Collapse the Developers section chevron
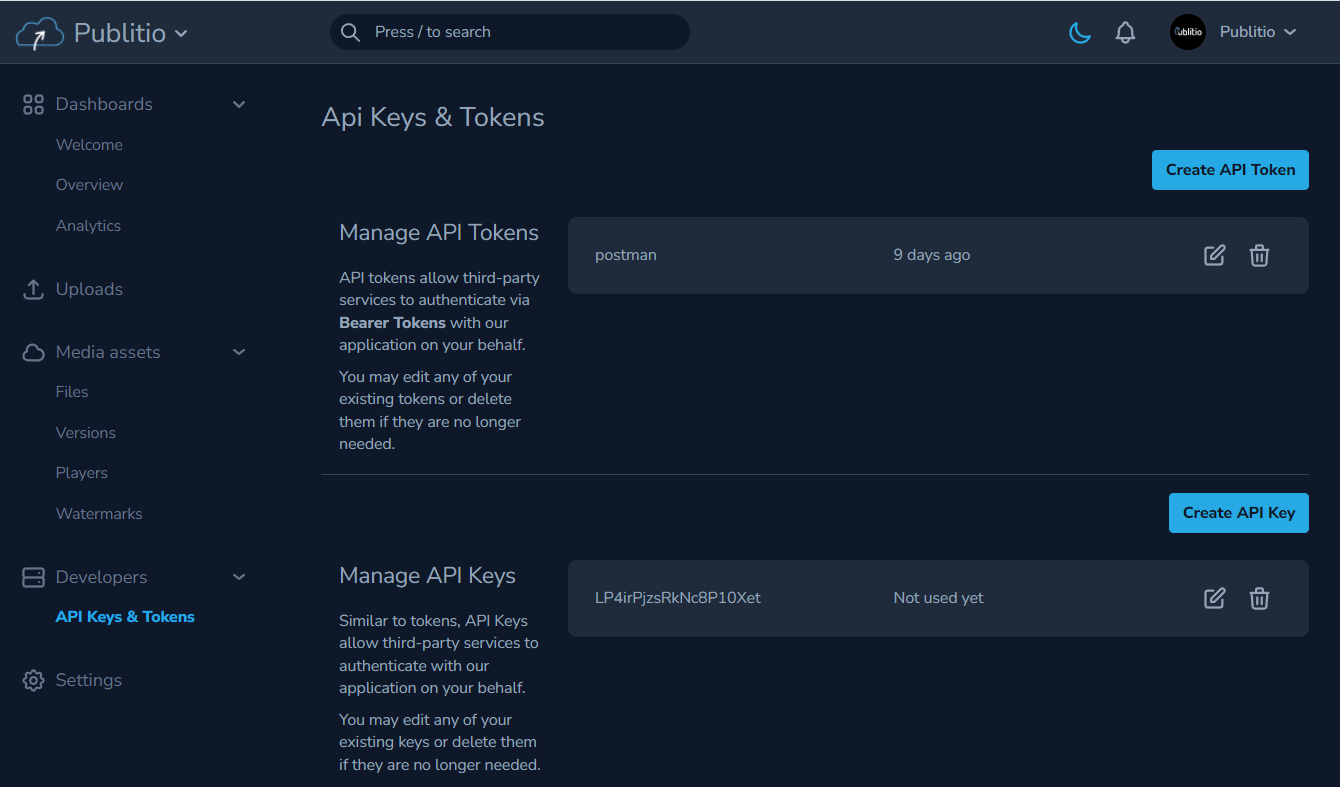This screenshot has height=787, width=1340. pos(239,577)
